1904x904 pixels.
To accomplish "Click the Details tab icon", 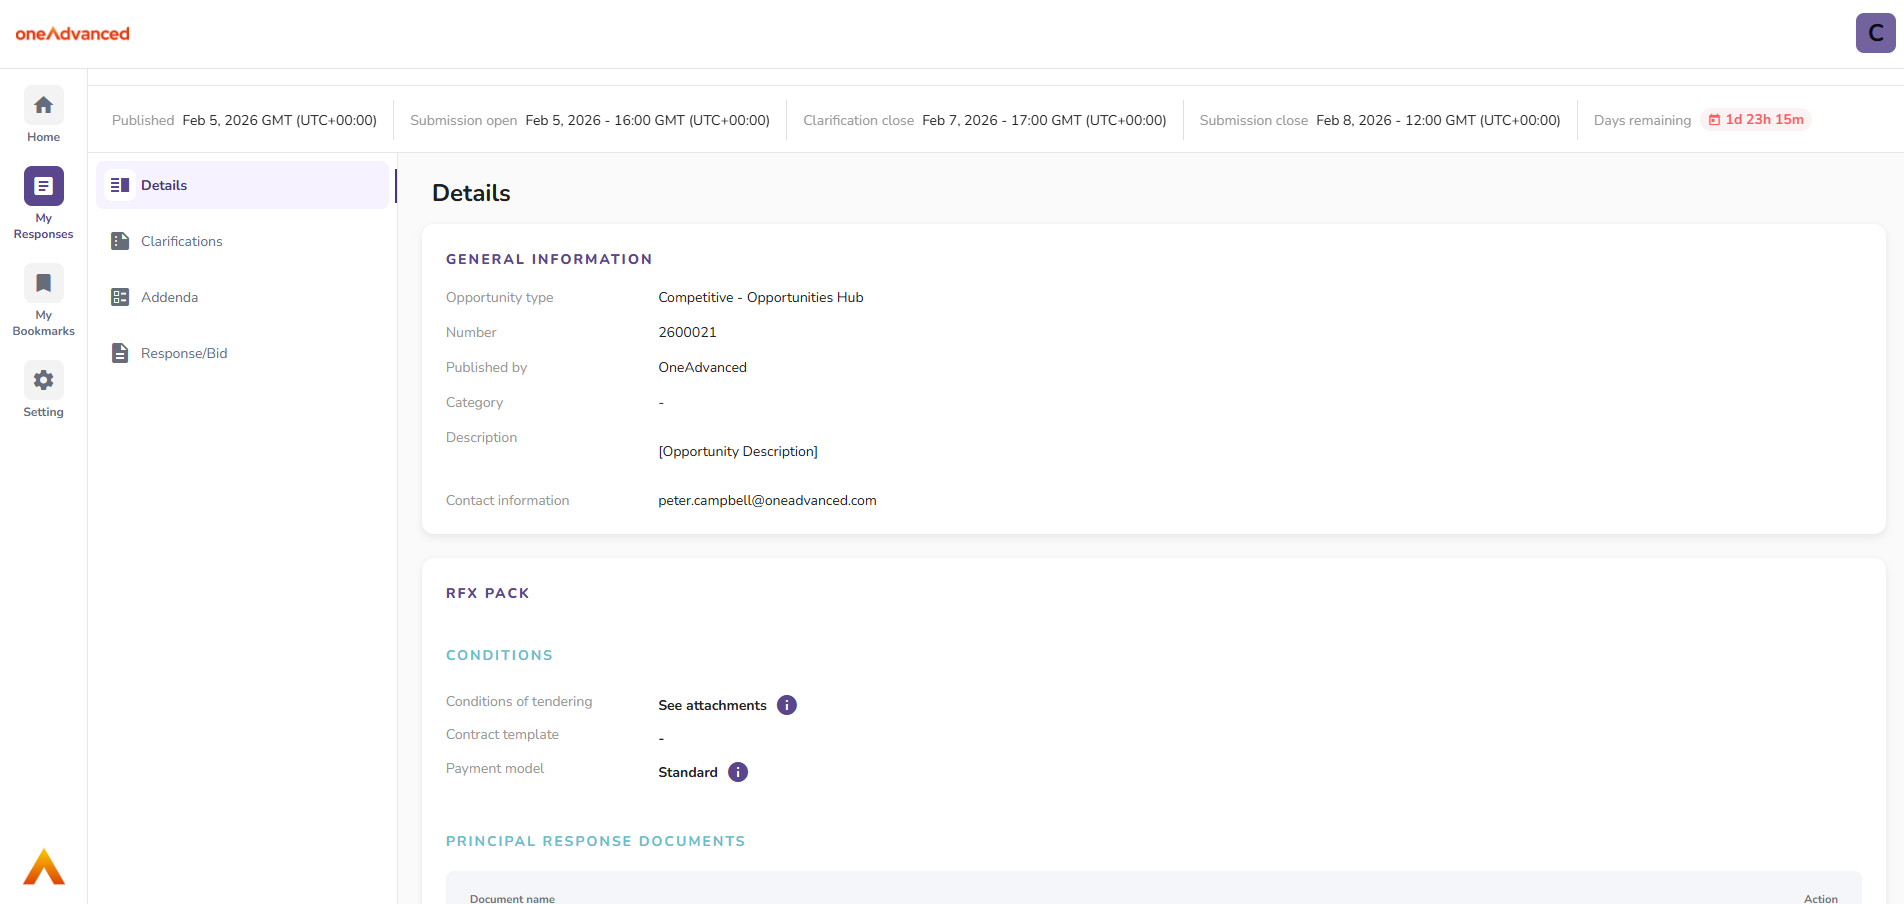I will click(120, 185).
